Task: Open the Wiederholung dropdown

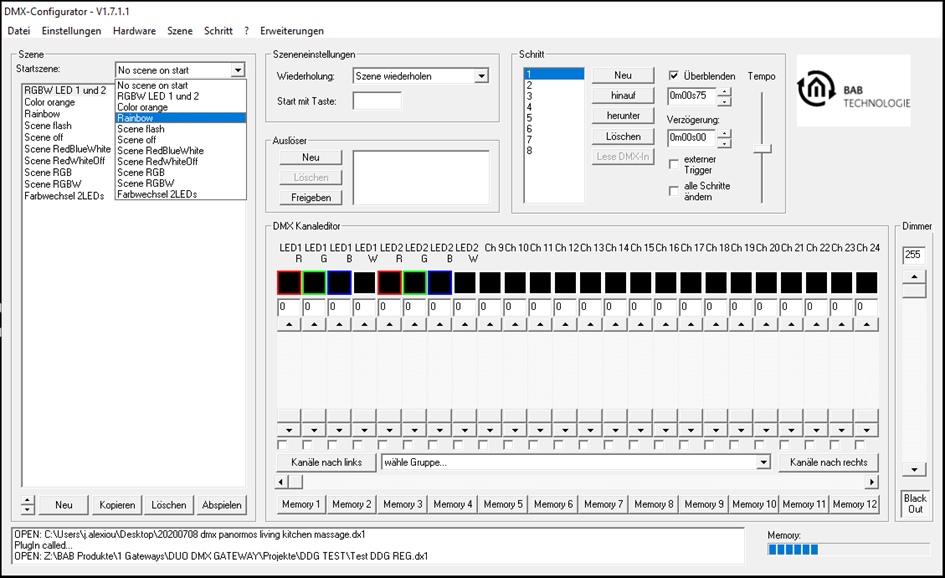Action: (481, 76)
